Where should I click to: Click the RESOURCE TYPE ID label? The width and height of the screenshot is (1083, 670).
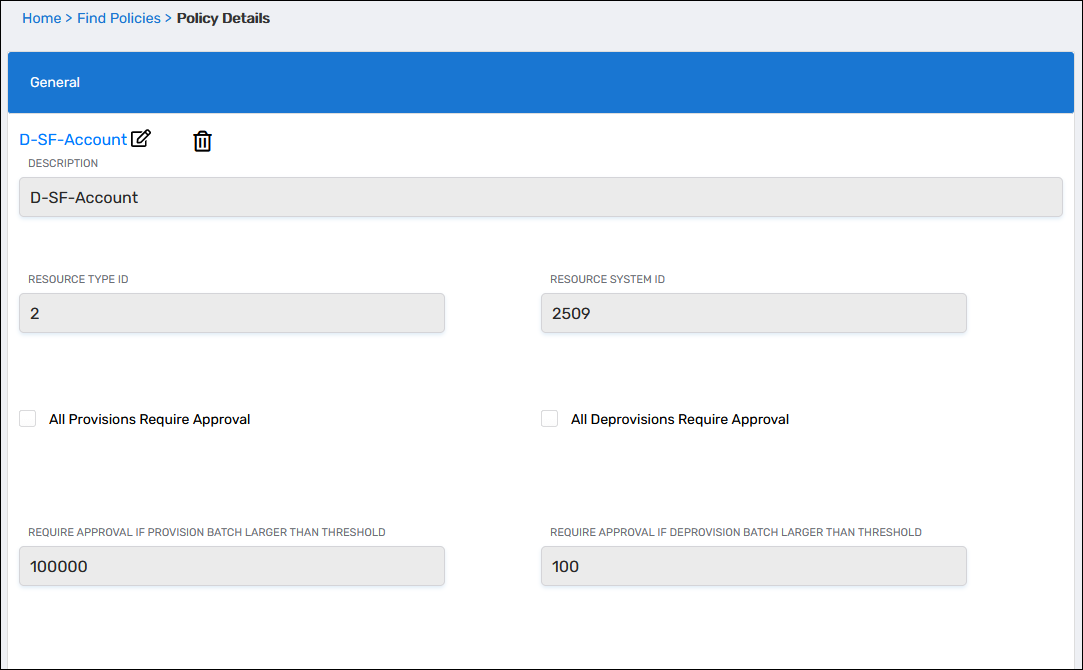78,279
